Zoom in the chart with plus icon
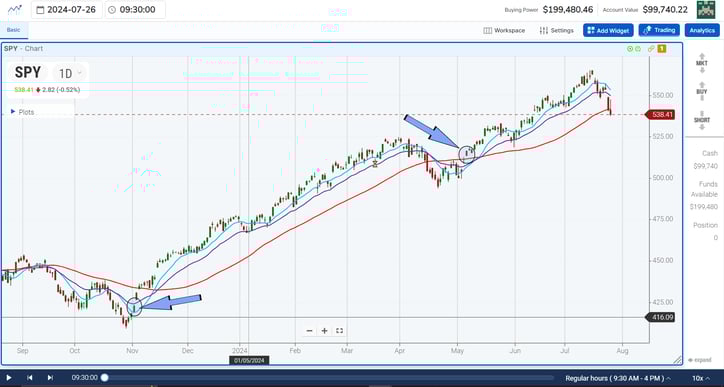This screenshot has height=387, width=724. coord(325,331)
